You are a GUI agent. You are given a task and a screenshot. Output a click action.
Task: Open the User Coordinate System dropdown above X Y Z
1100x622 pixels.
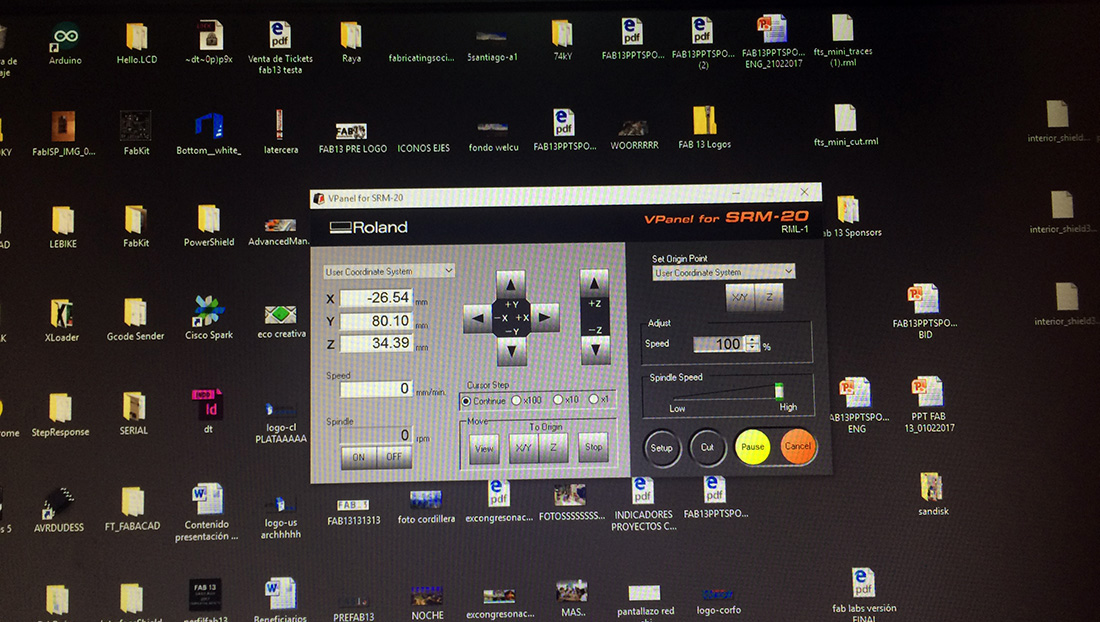coord(389,271)
